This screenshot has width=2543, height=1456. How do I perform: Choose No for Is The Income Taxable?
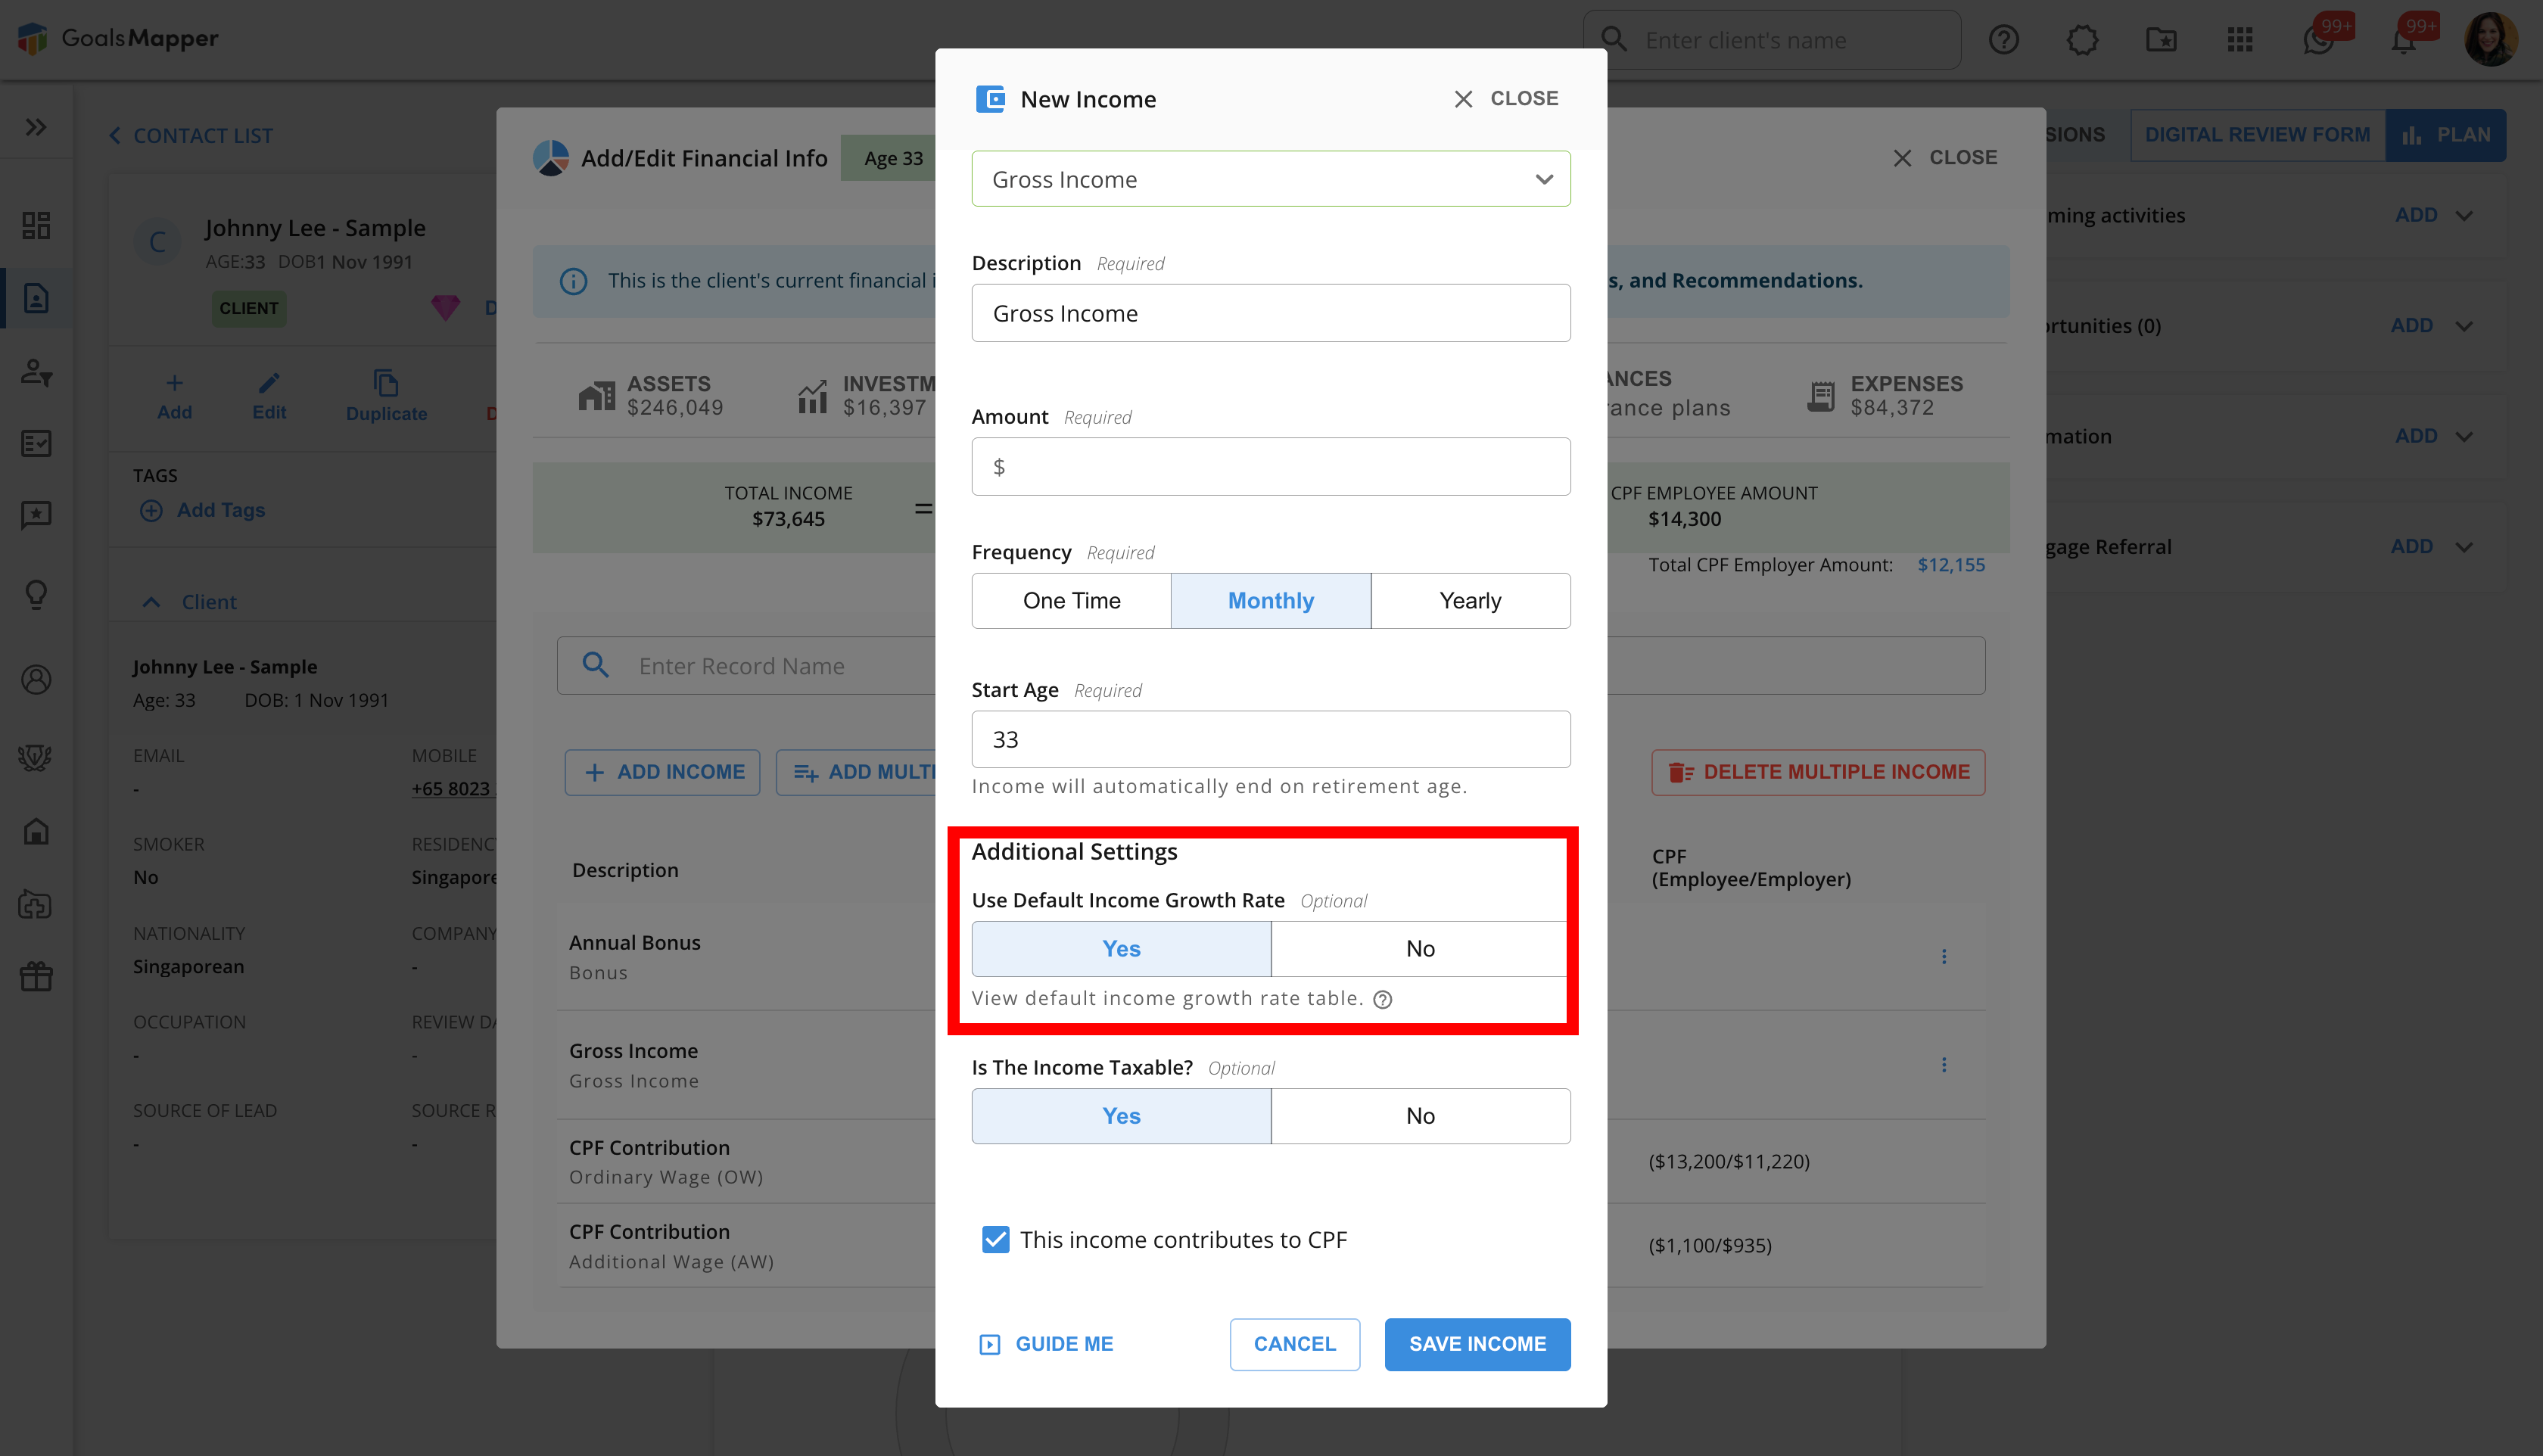pos(1420,1115)
